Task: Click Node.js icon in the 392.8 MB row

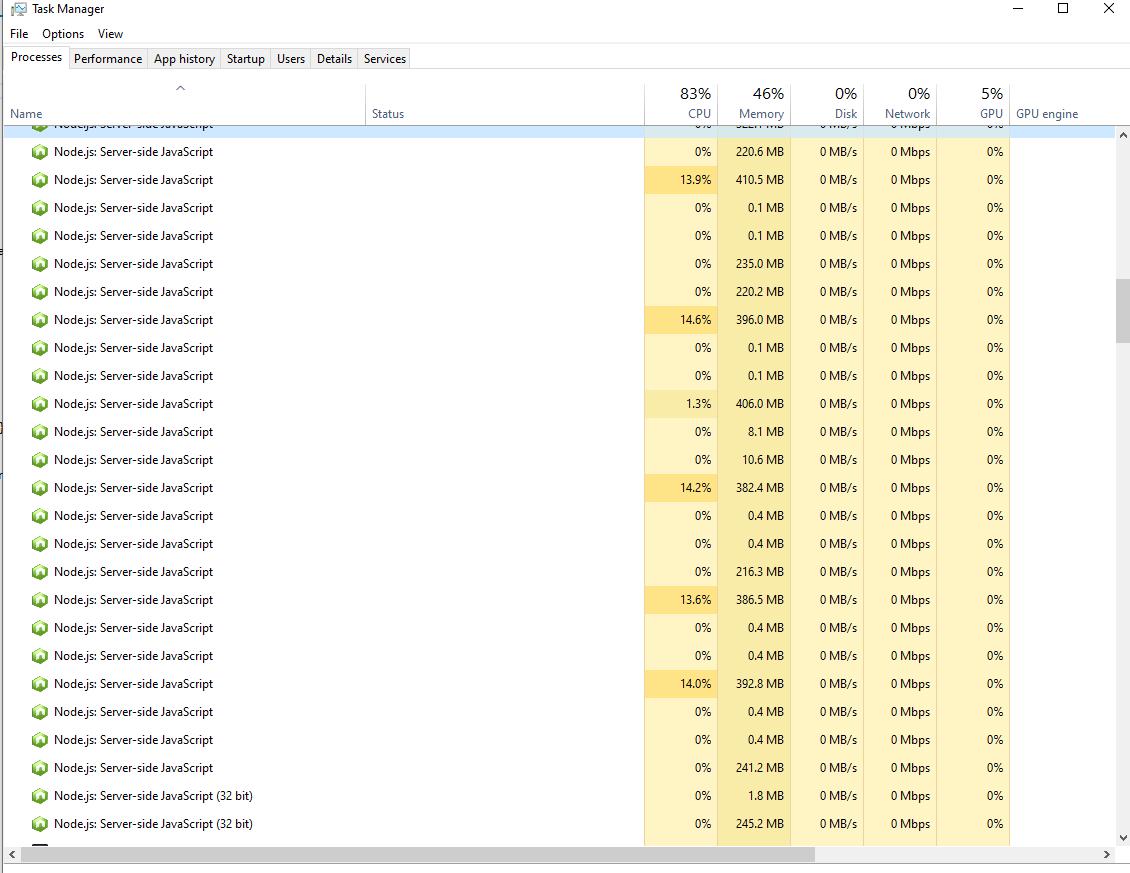Action: coord(40,684)
